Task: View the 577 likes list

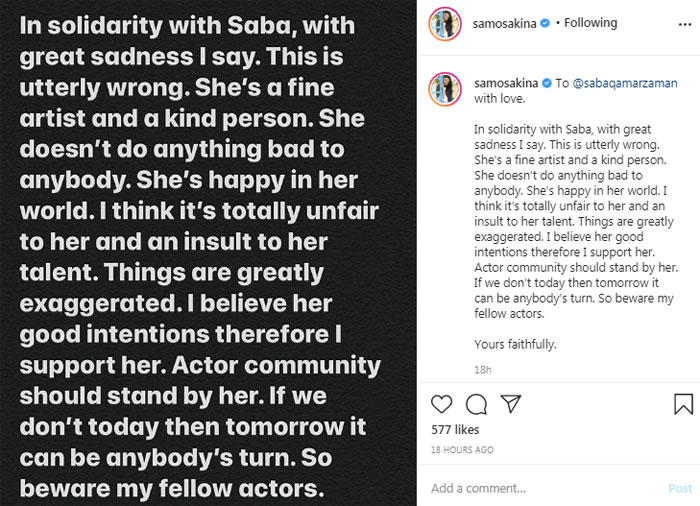Action: click(455, 430)
